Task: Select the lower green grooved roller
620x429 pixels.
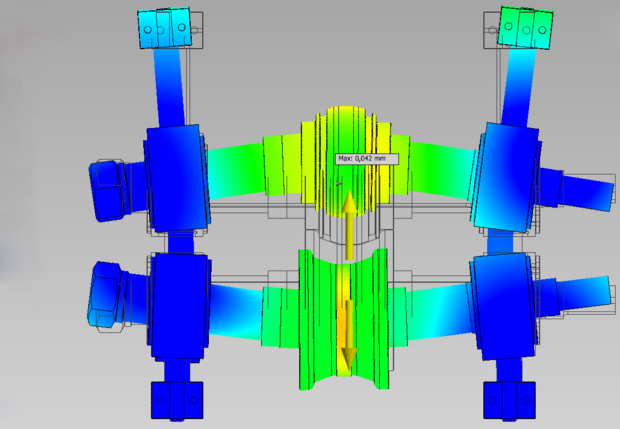Action: click(344, 319)
